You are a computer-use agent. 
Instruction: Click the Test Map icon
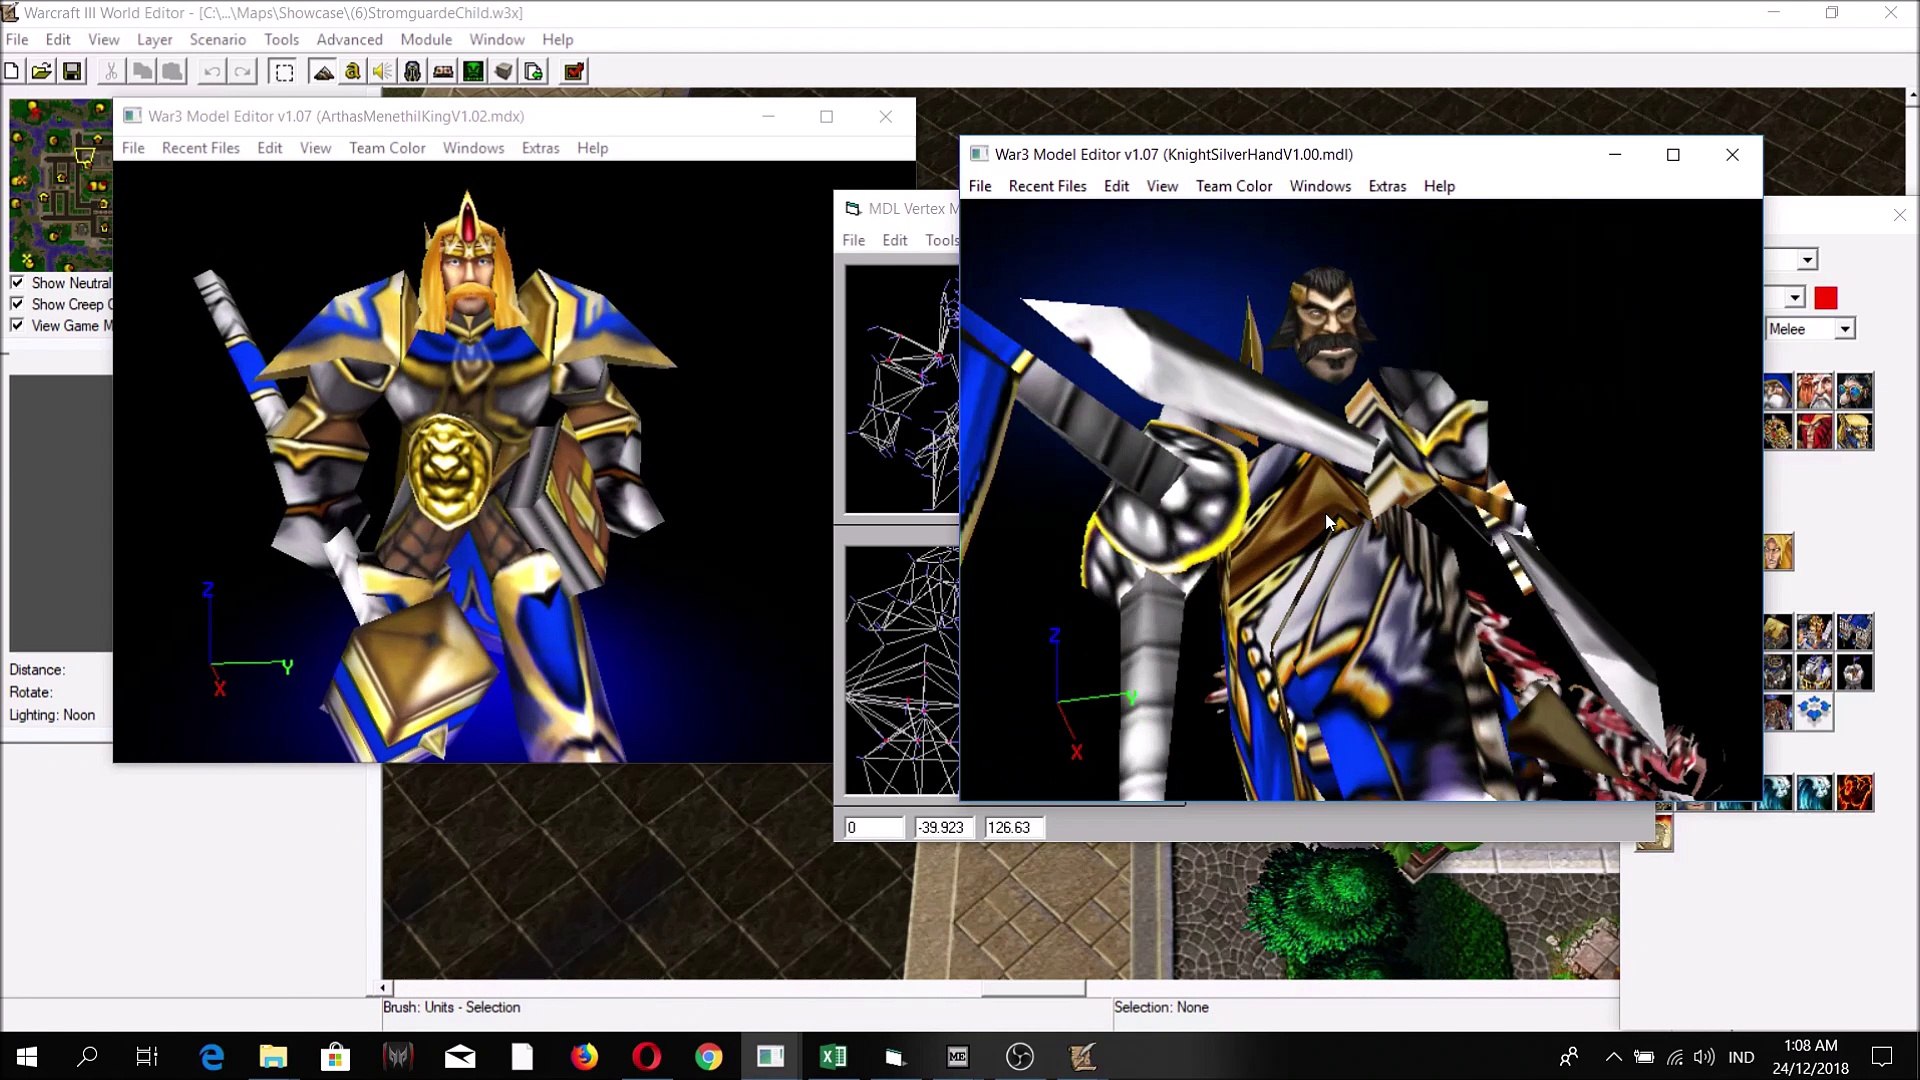[574, 71]
